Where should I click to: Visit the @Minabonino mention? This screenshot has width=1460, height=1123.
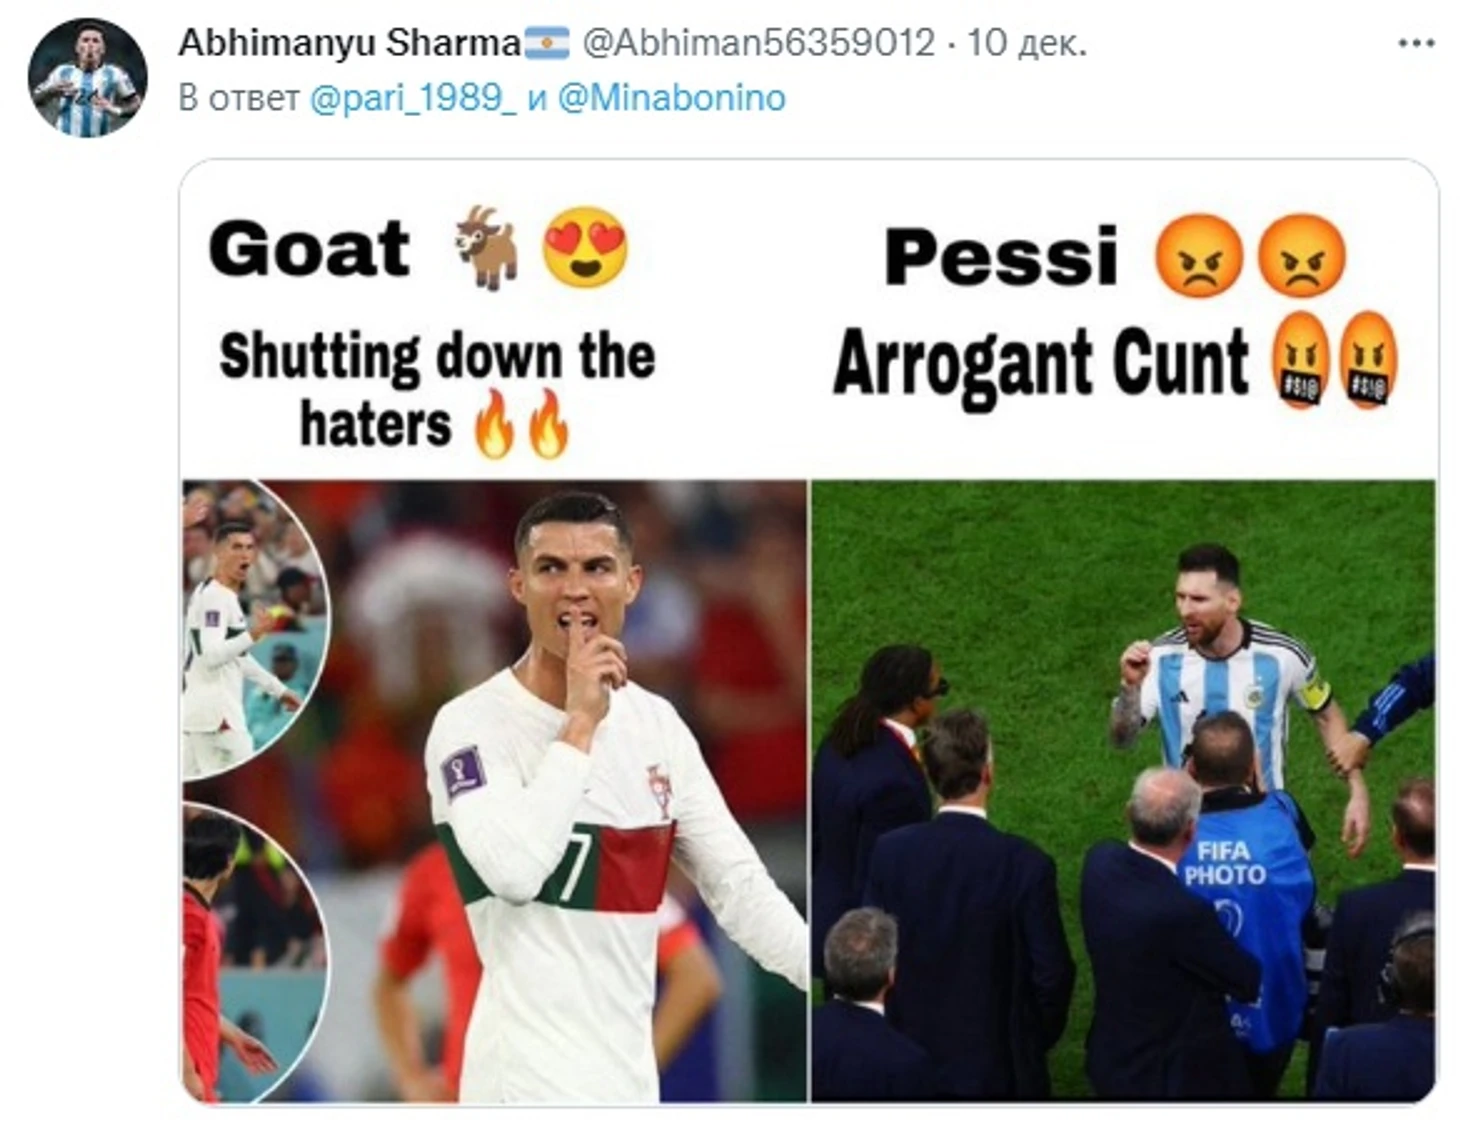point(671,98)
